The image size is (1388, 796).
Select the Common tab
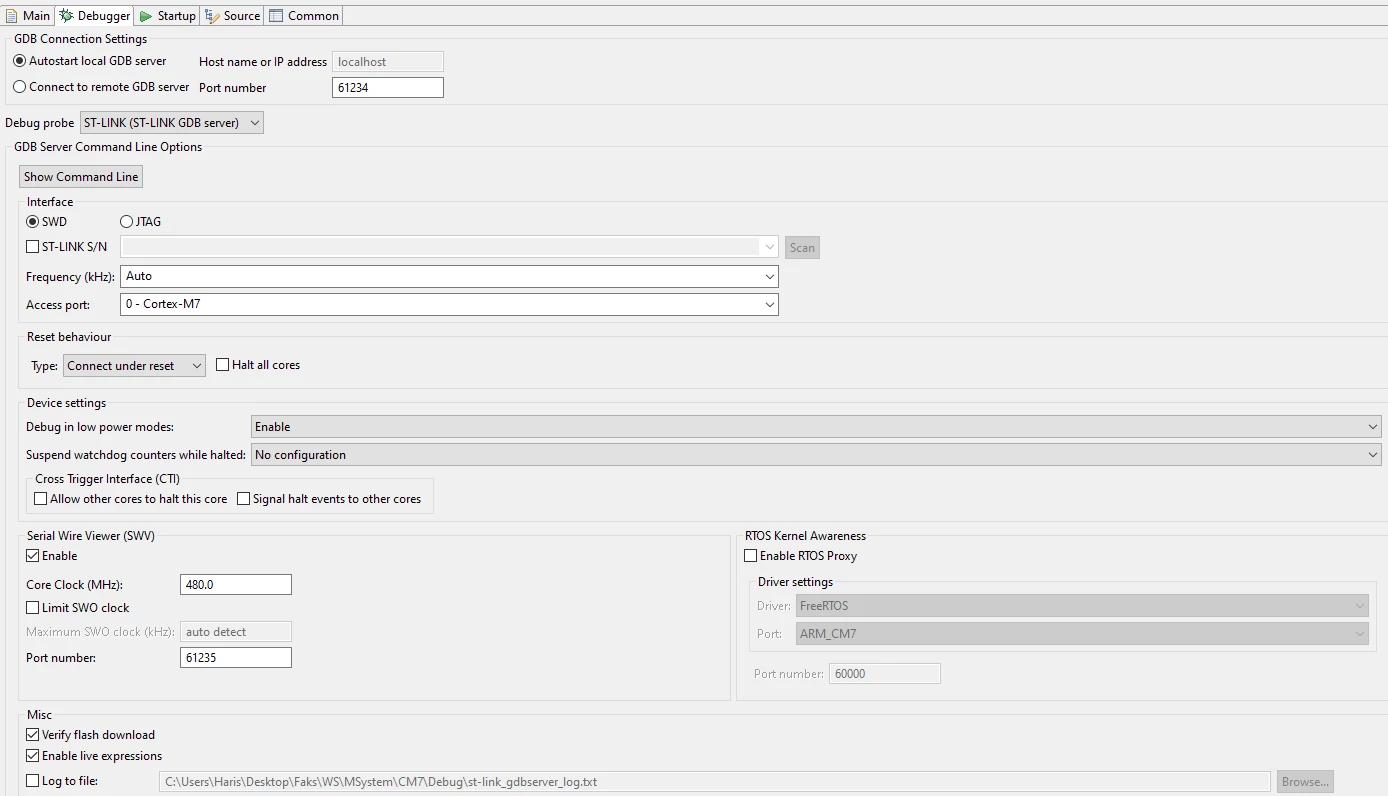click(304, 15)
